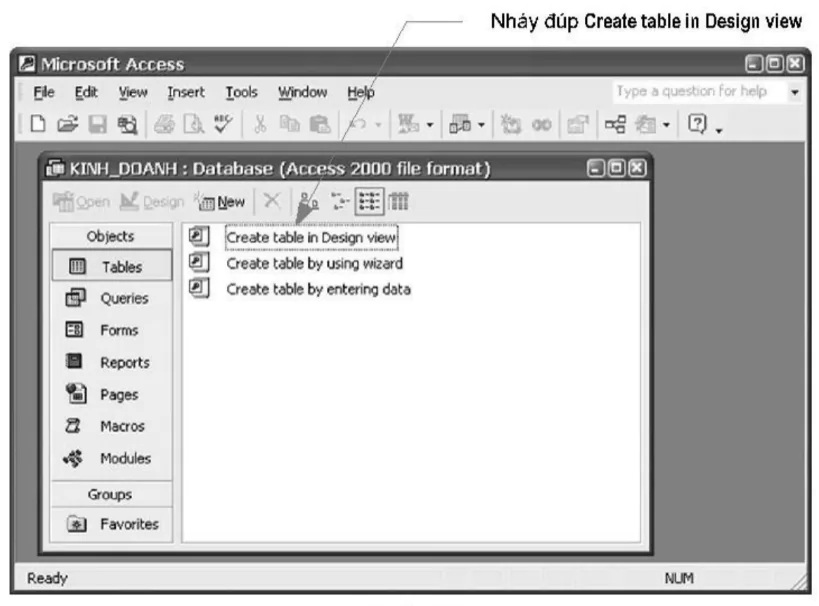Select Tables in the Objects bar

tap(111, 267)
